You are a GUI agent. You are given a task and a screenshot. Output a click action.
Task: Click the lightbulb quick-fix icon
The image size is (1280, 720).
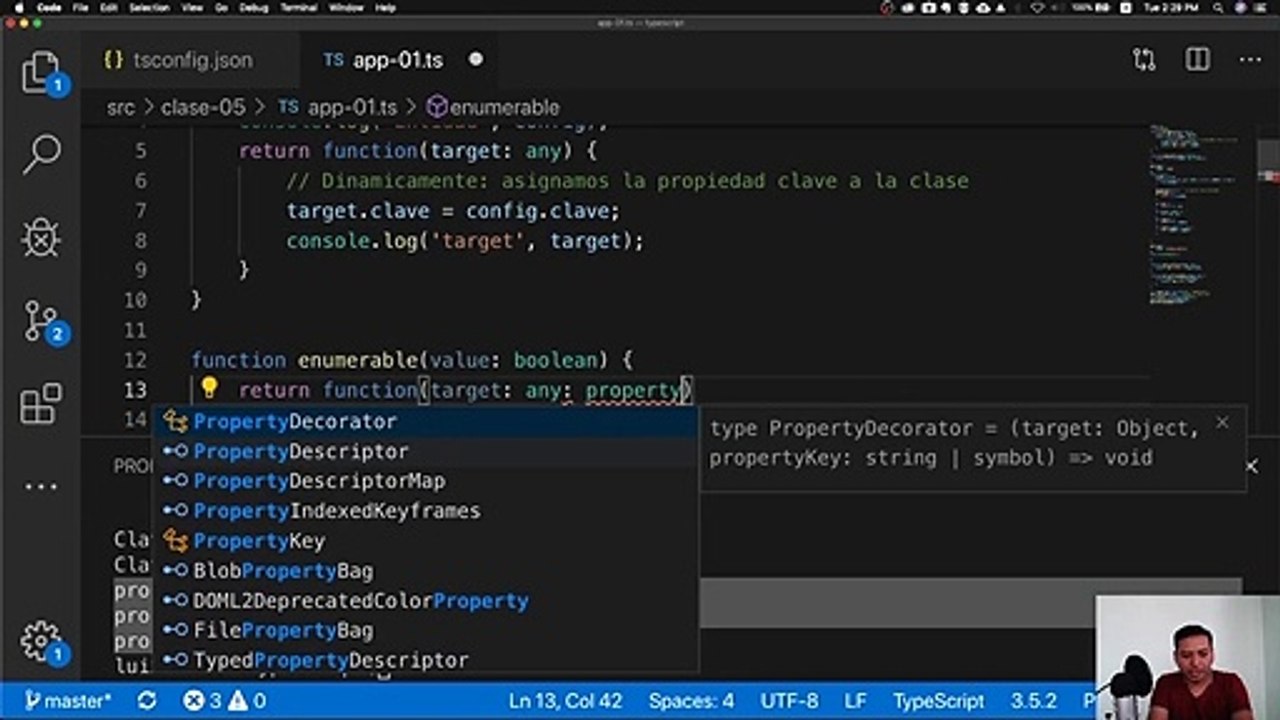pos(209,389)
